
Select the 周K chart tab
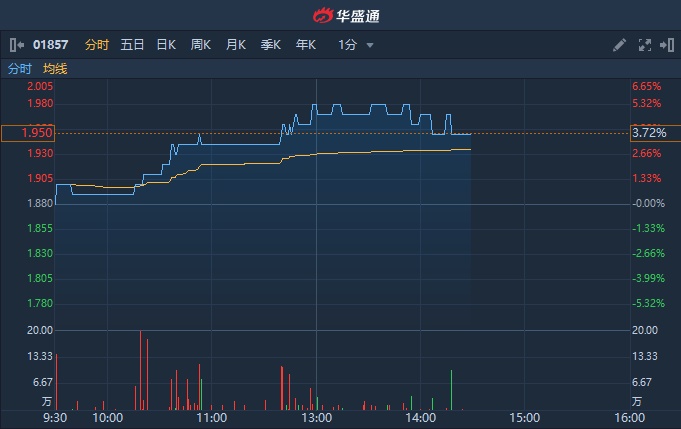point(201,45)
